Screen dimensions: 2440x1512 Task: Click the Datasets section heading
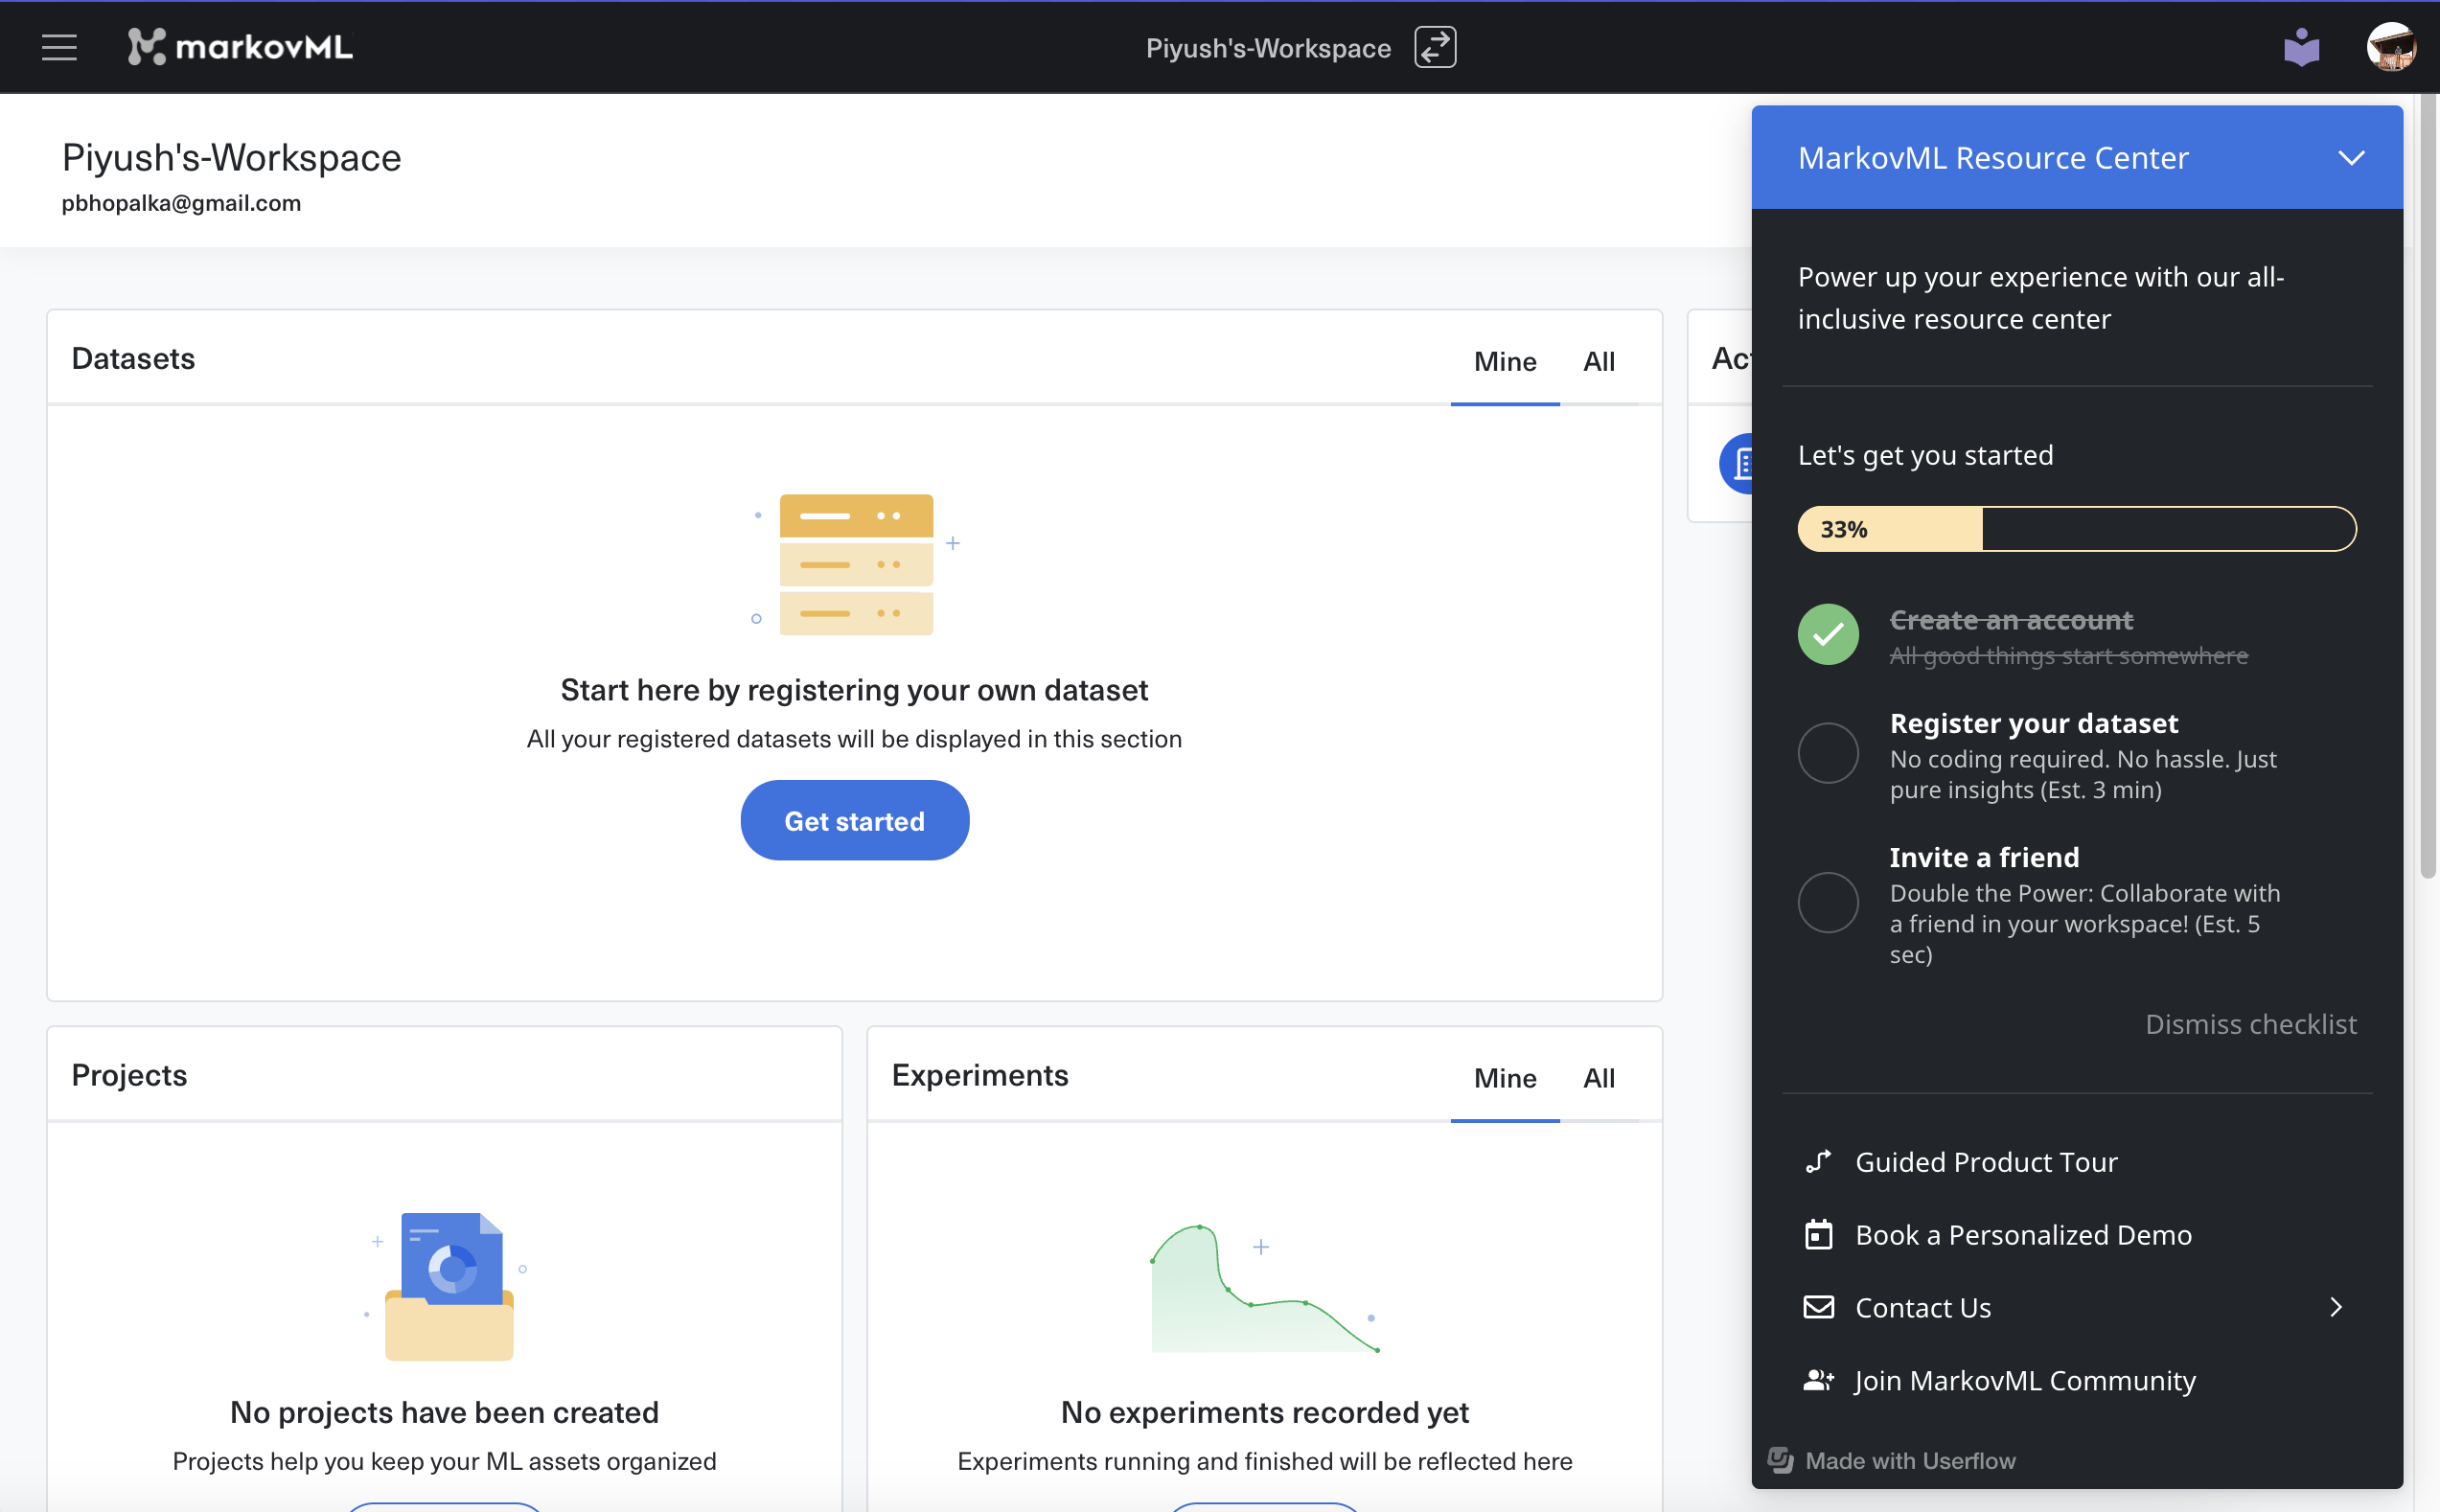pyautogui.click(x=133, y=359)
